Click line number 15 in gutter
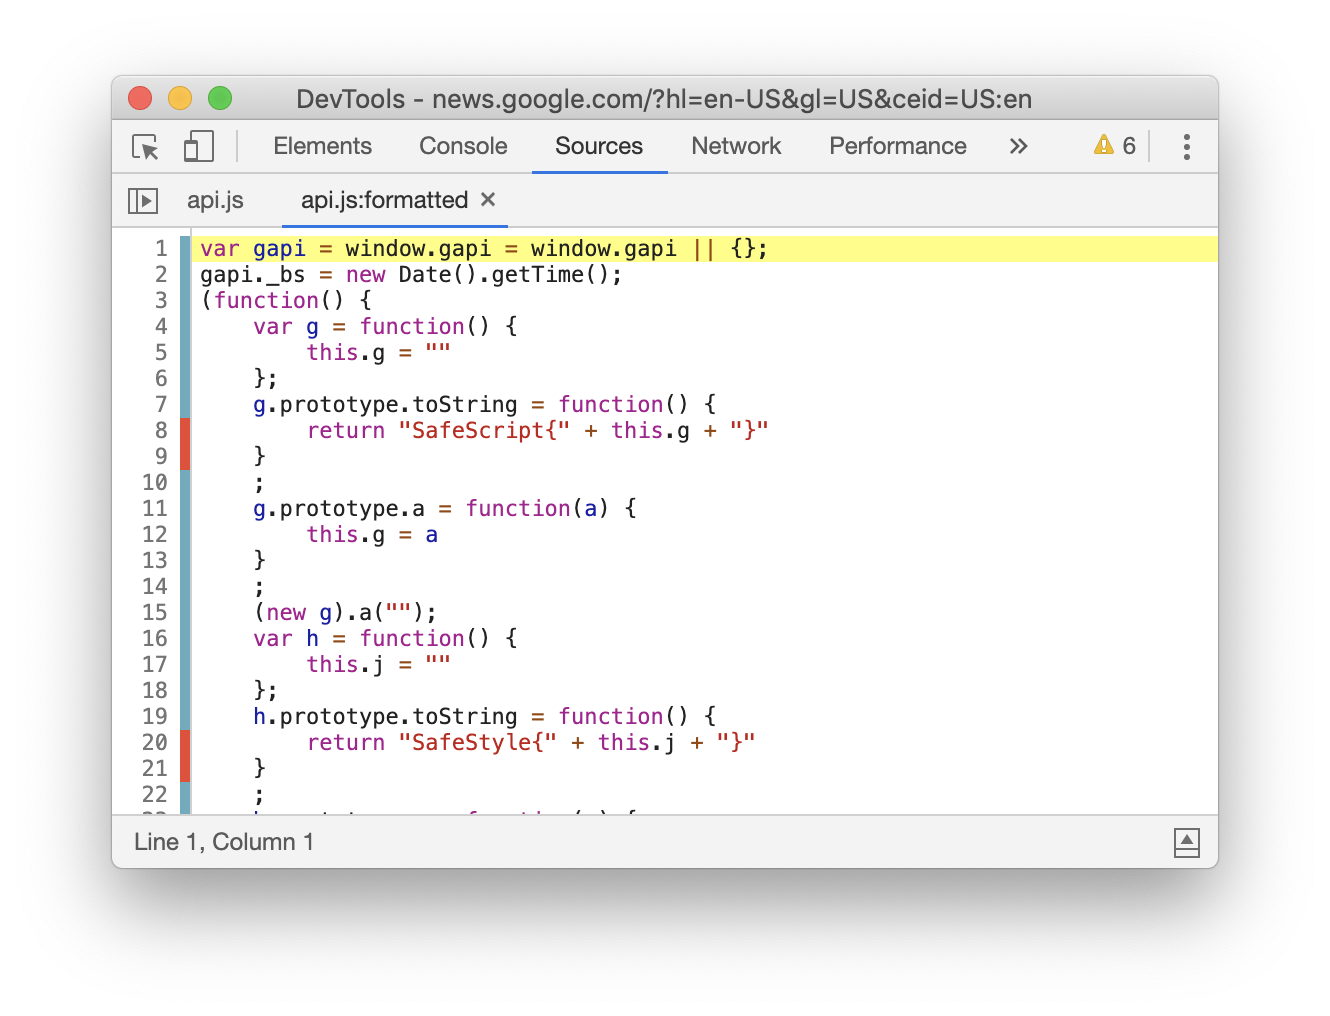This screenshot has height=1016, width=1330. pyautogui.click(x=154, y=612)
